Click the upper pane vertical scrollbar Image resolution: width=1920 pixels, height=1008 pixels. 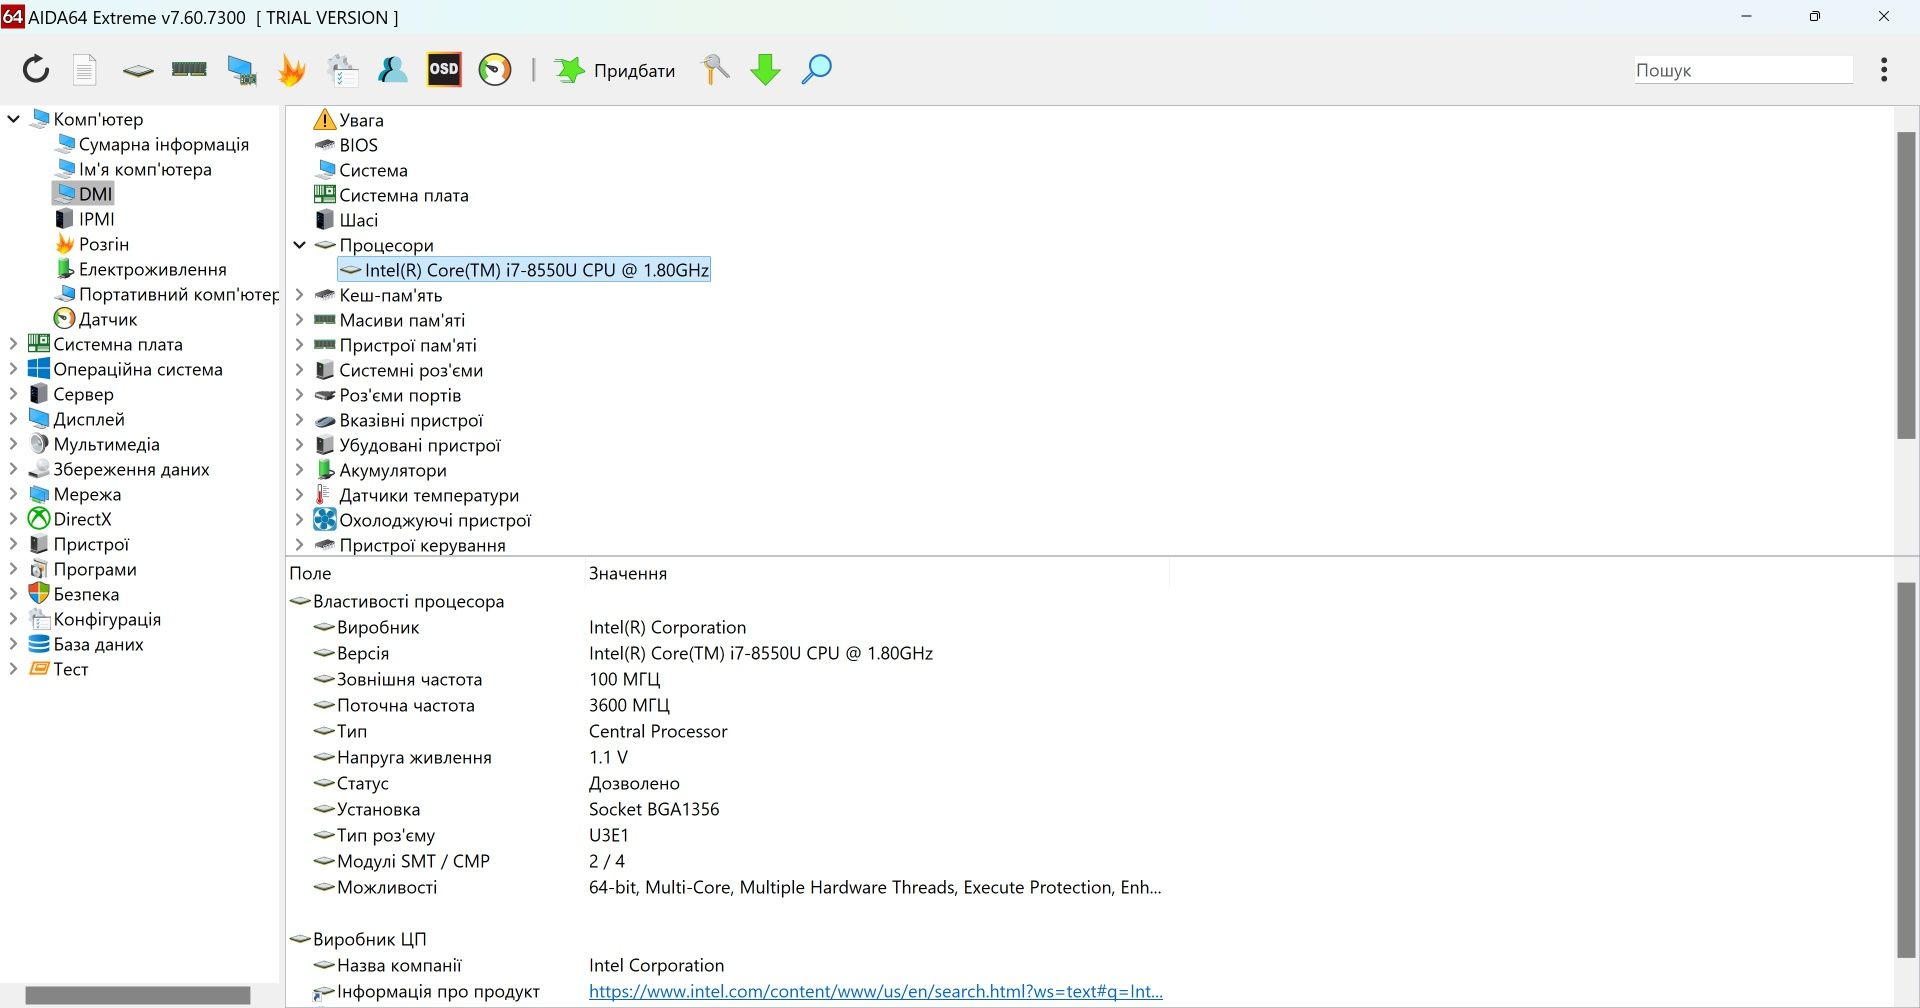1906,285
